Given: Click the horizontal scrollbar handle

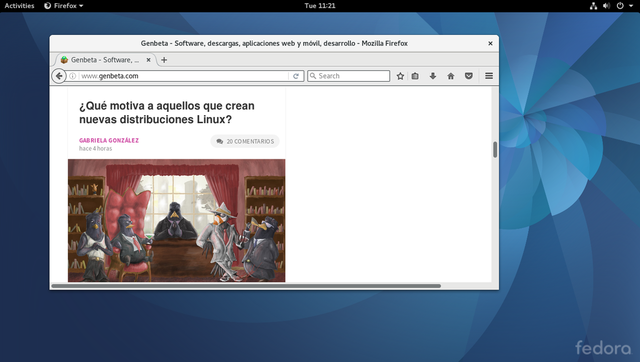Looking at the screenshot, I should coord(246,286).
